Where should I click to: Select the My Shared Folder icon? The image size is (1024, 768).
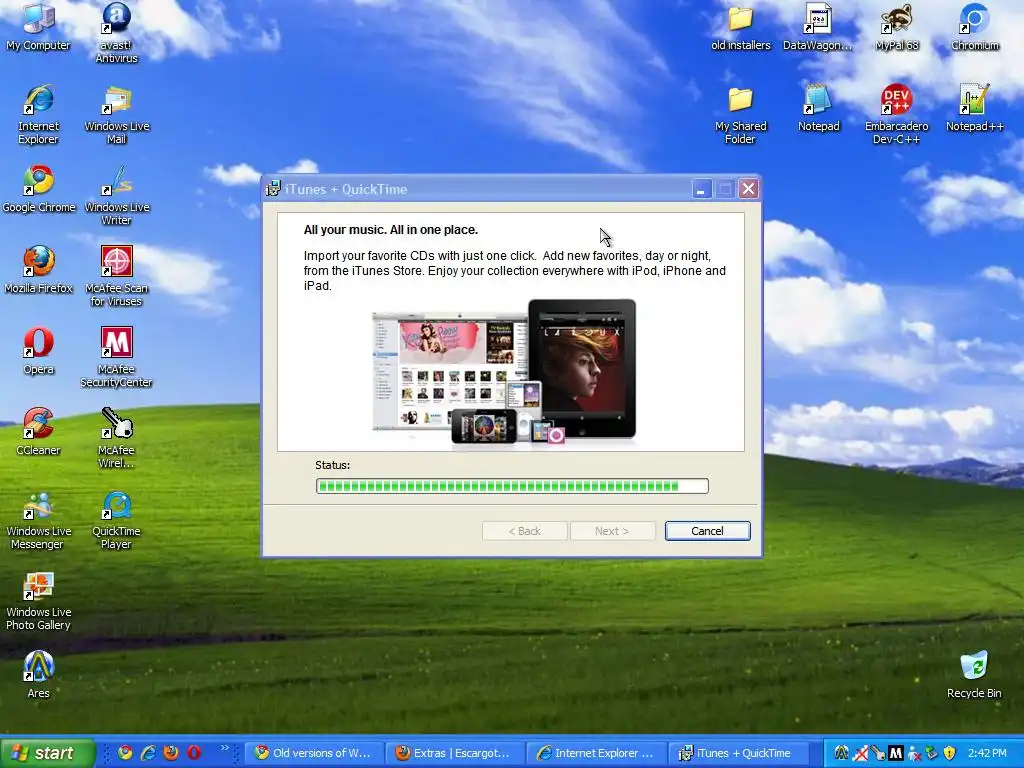click(741, 114)
